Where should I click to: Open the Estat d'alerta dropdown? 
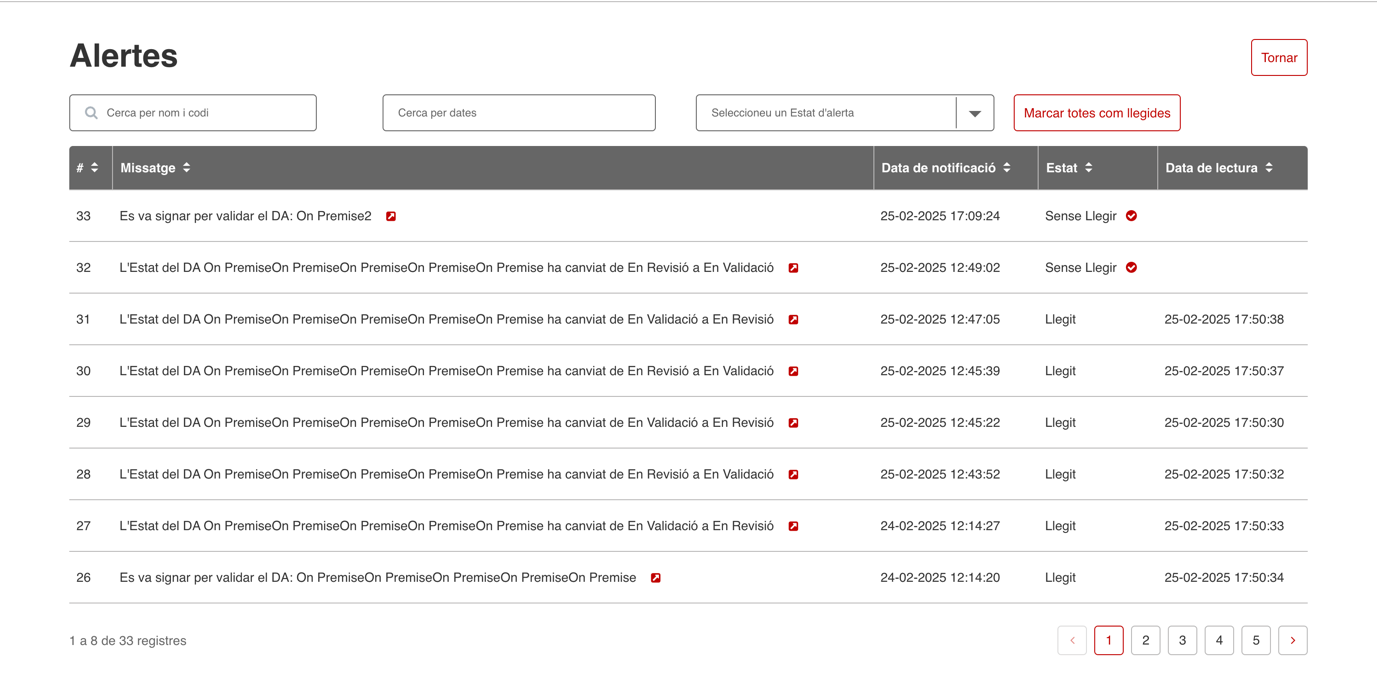(x=974, y=113)
